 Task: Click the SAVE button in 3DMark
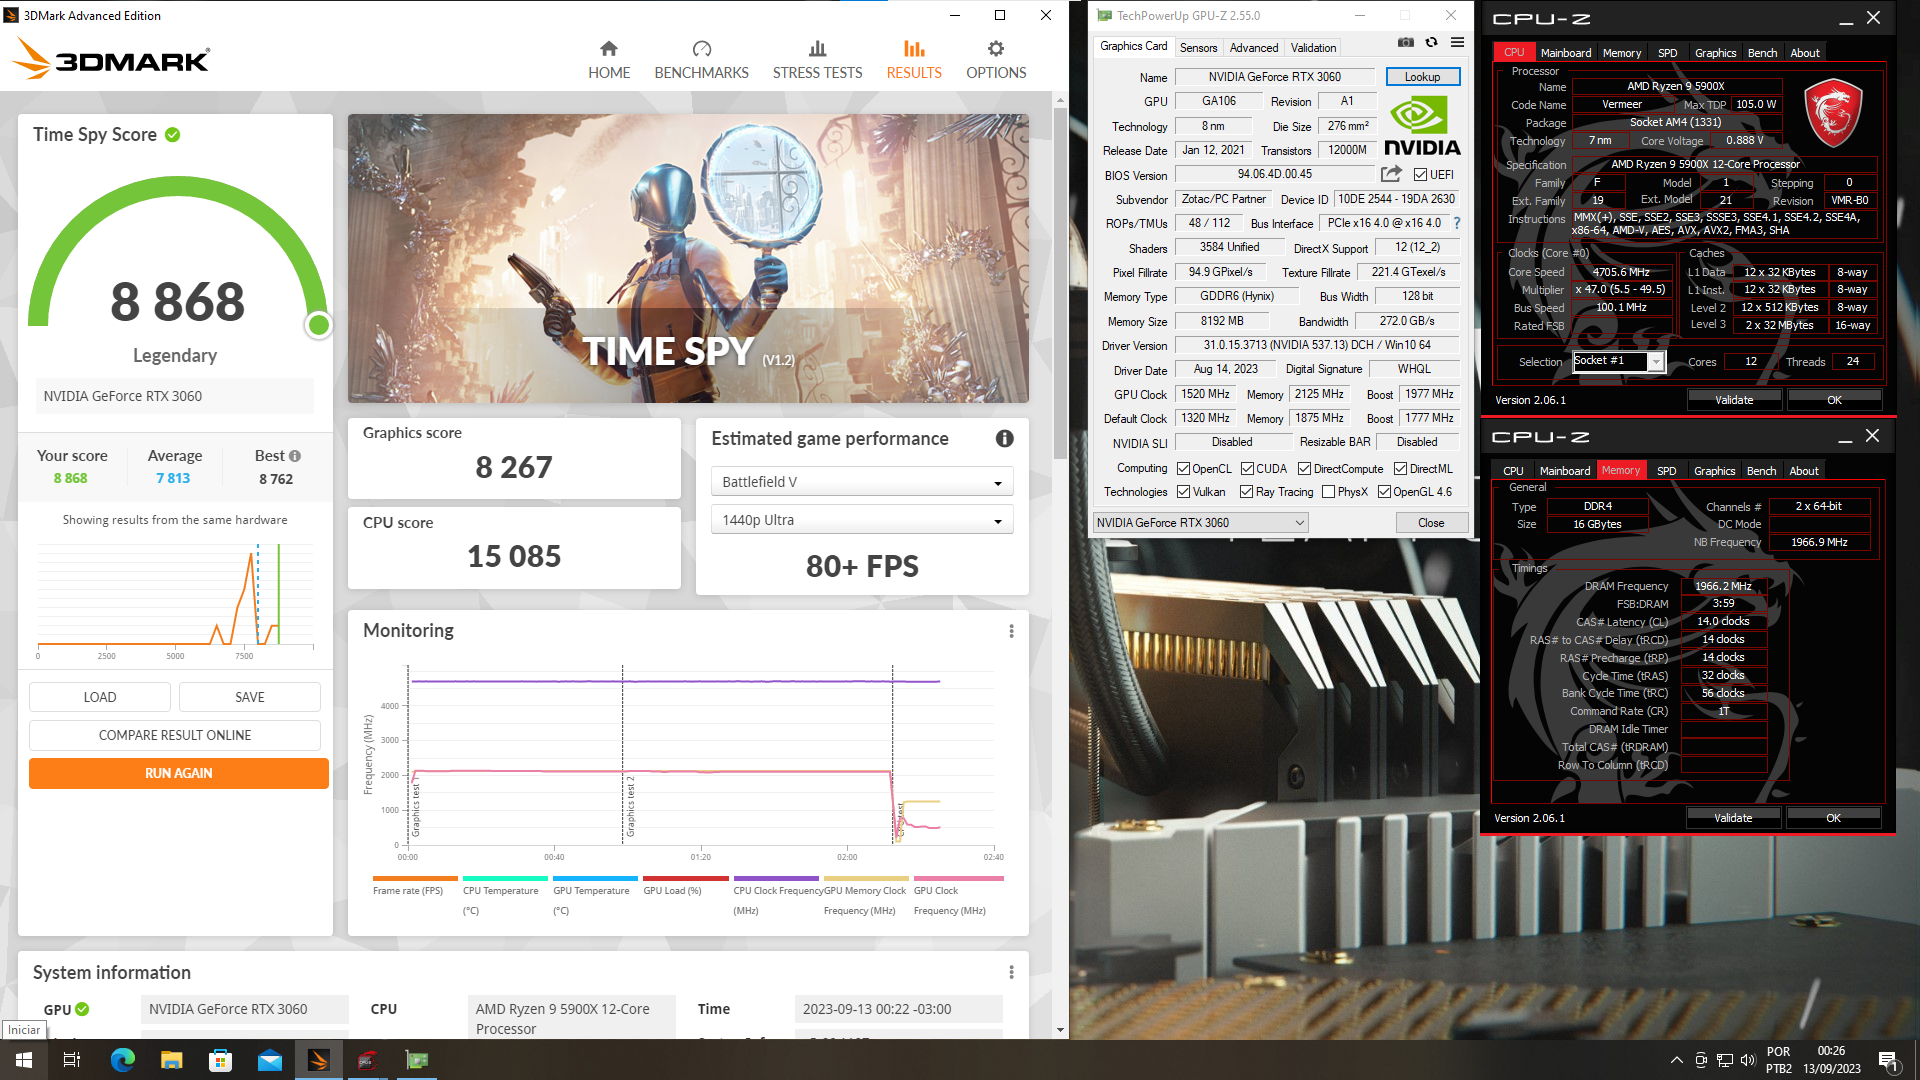tap(250, 697)
